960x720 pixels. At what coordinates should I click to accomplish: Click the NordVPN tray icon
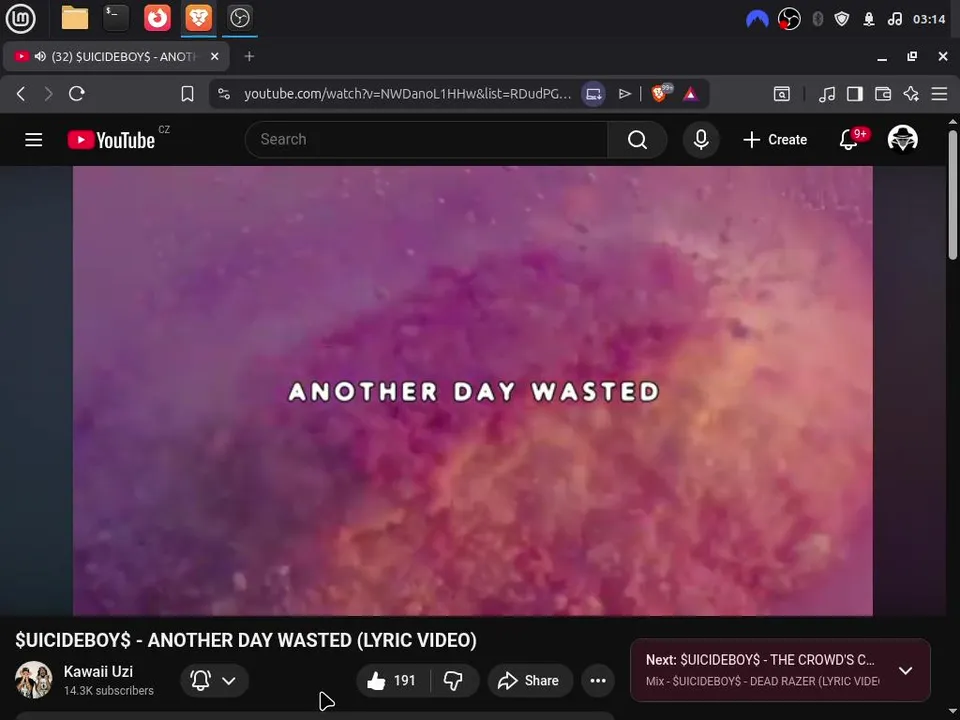point(757,20)
